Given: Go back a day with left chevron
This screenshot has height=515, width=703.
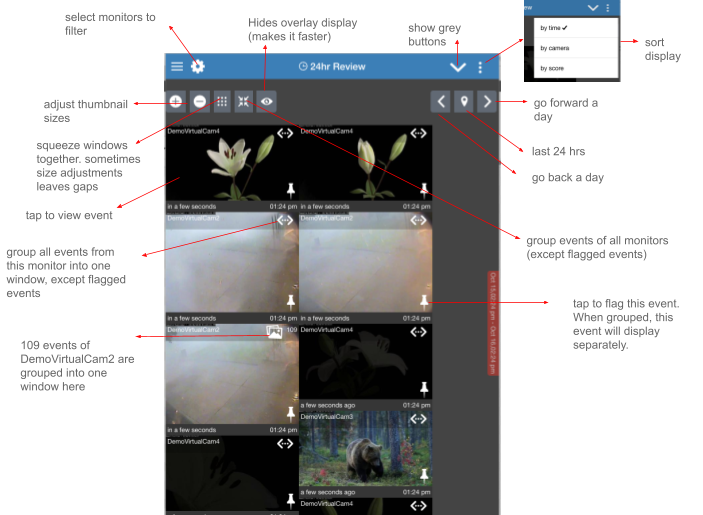Looking at the screenshot, I should 441,102.
